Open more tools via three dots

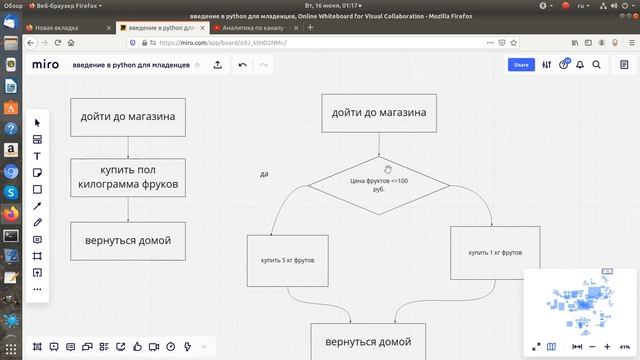point(37,289)
